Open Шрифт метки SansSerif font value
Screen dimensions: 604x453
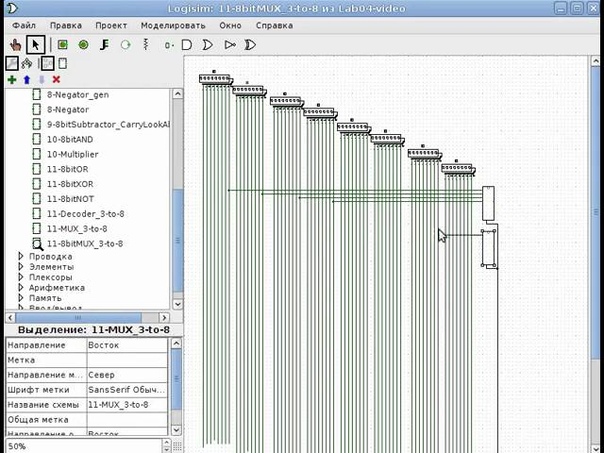[x=127, y=390]
